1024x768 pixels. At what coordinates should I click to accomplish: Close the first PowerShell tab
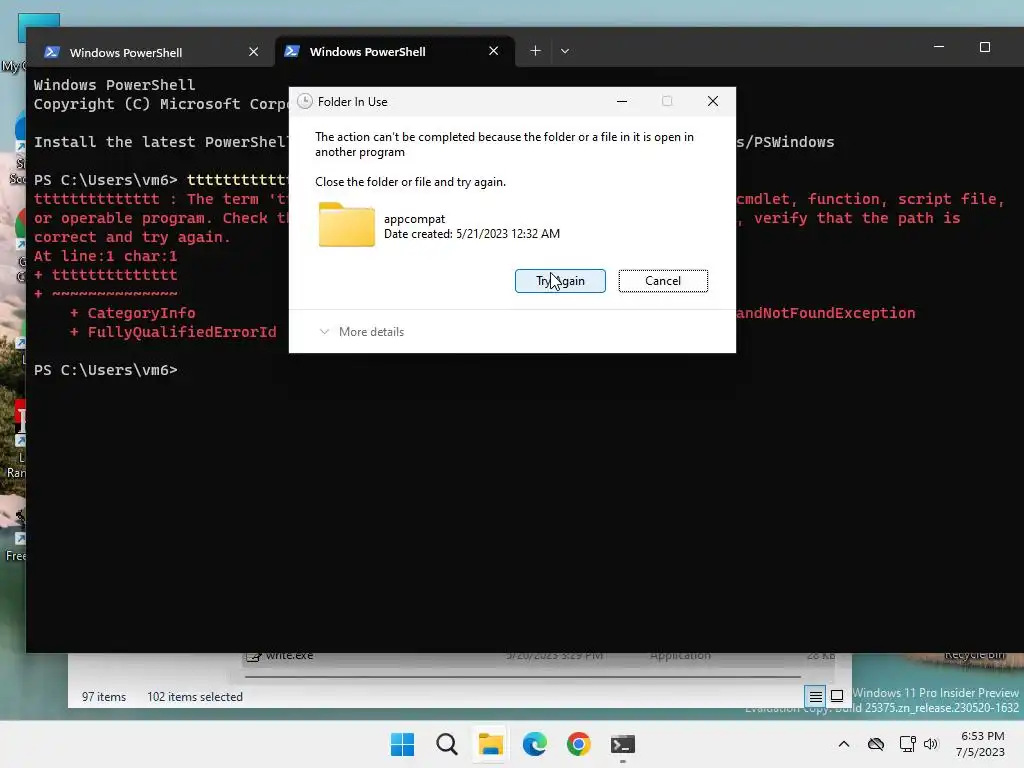[253, 52]
